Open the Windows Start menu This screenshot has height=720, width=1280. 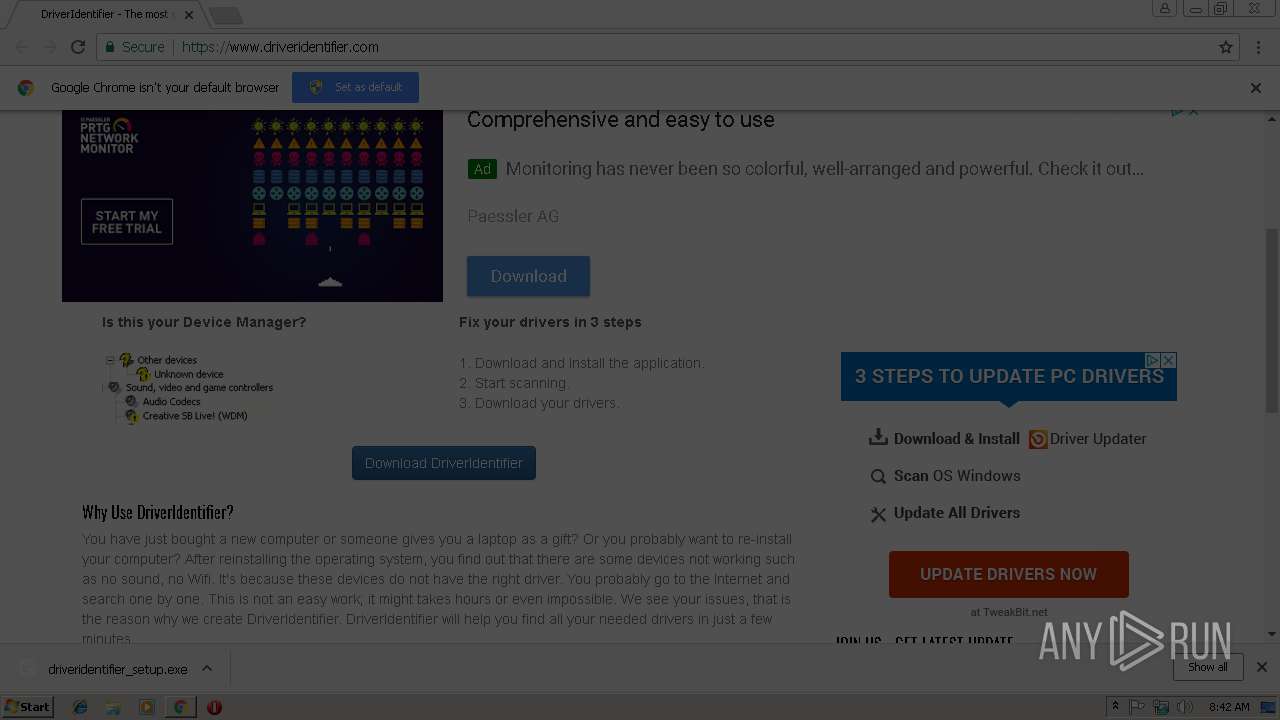(27, 707)
